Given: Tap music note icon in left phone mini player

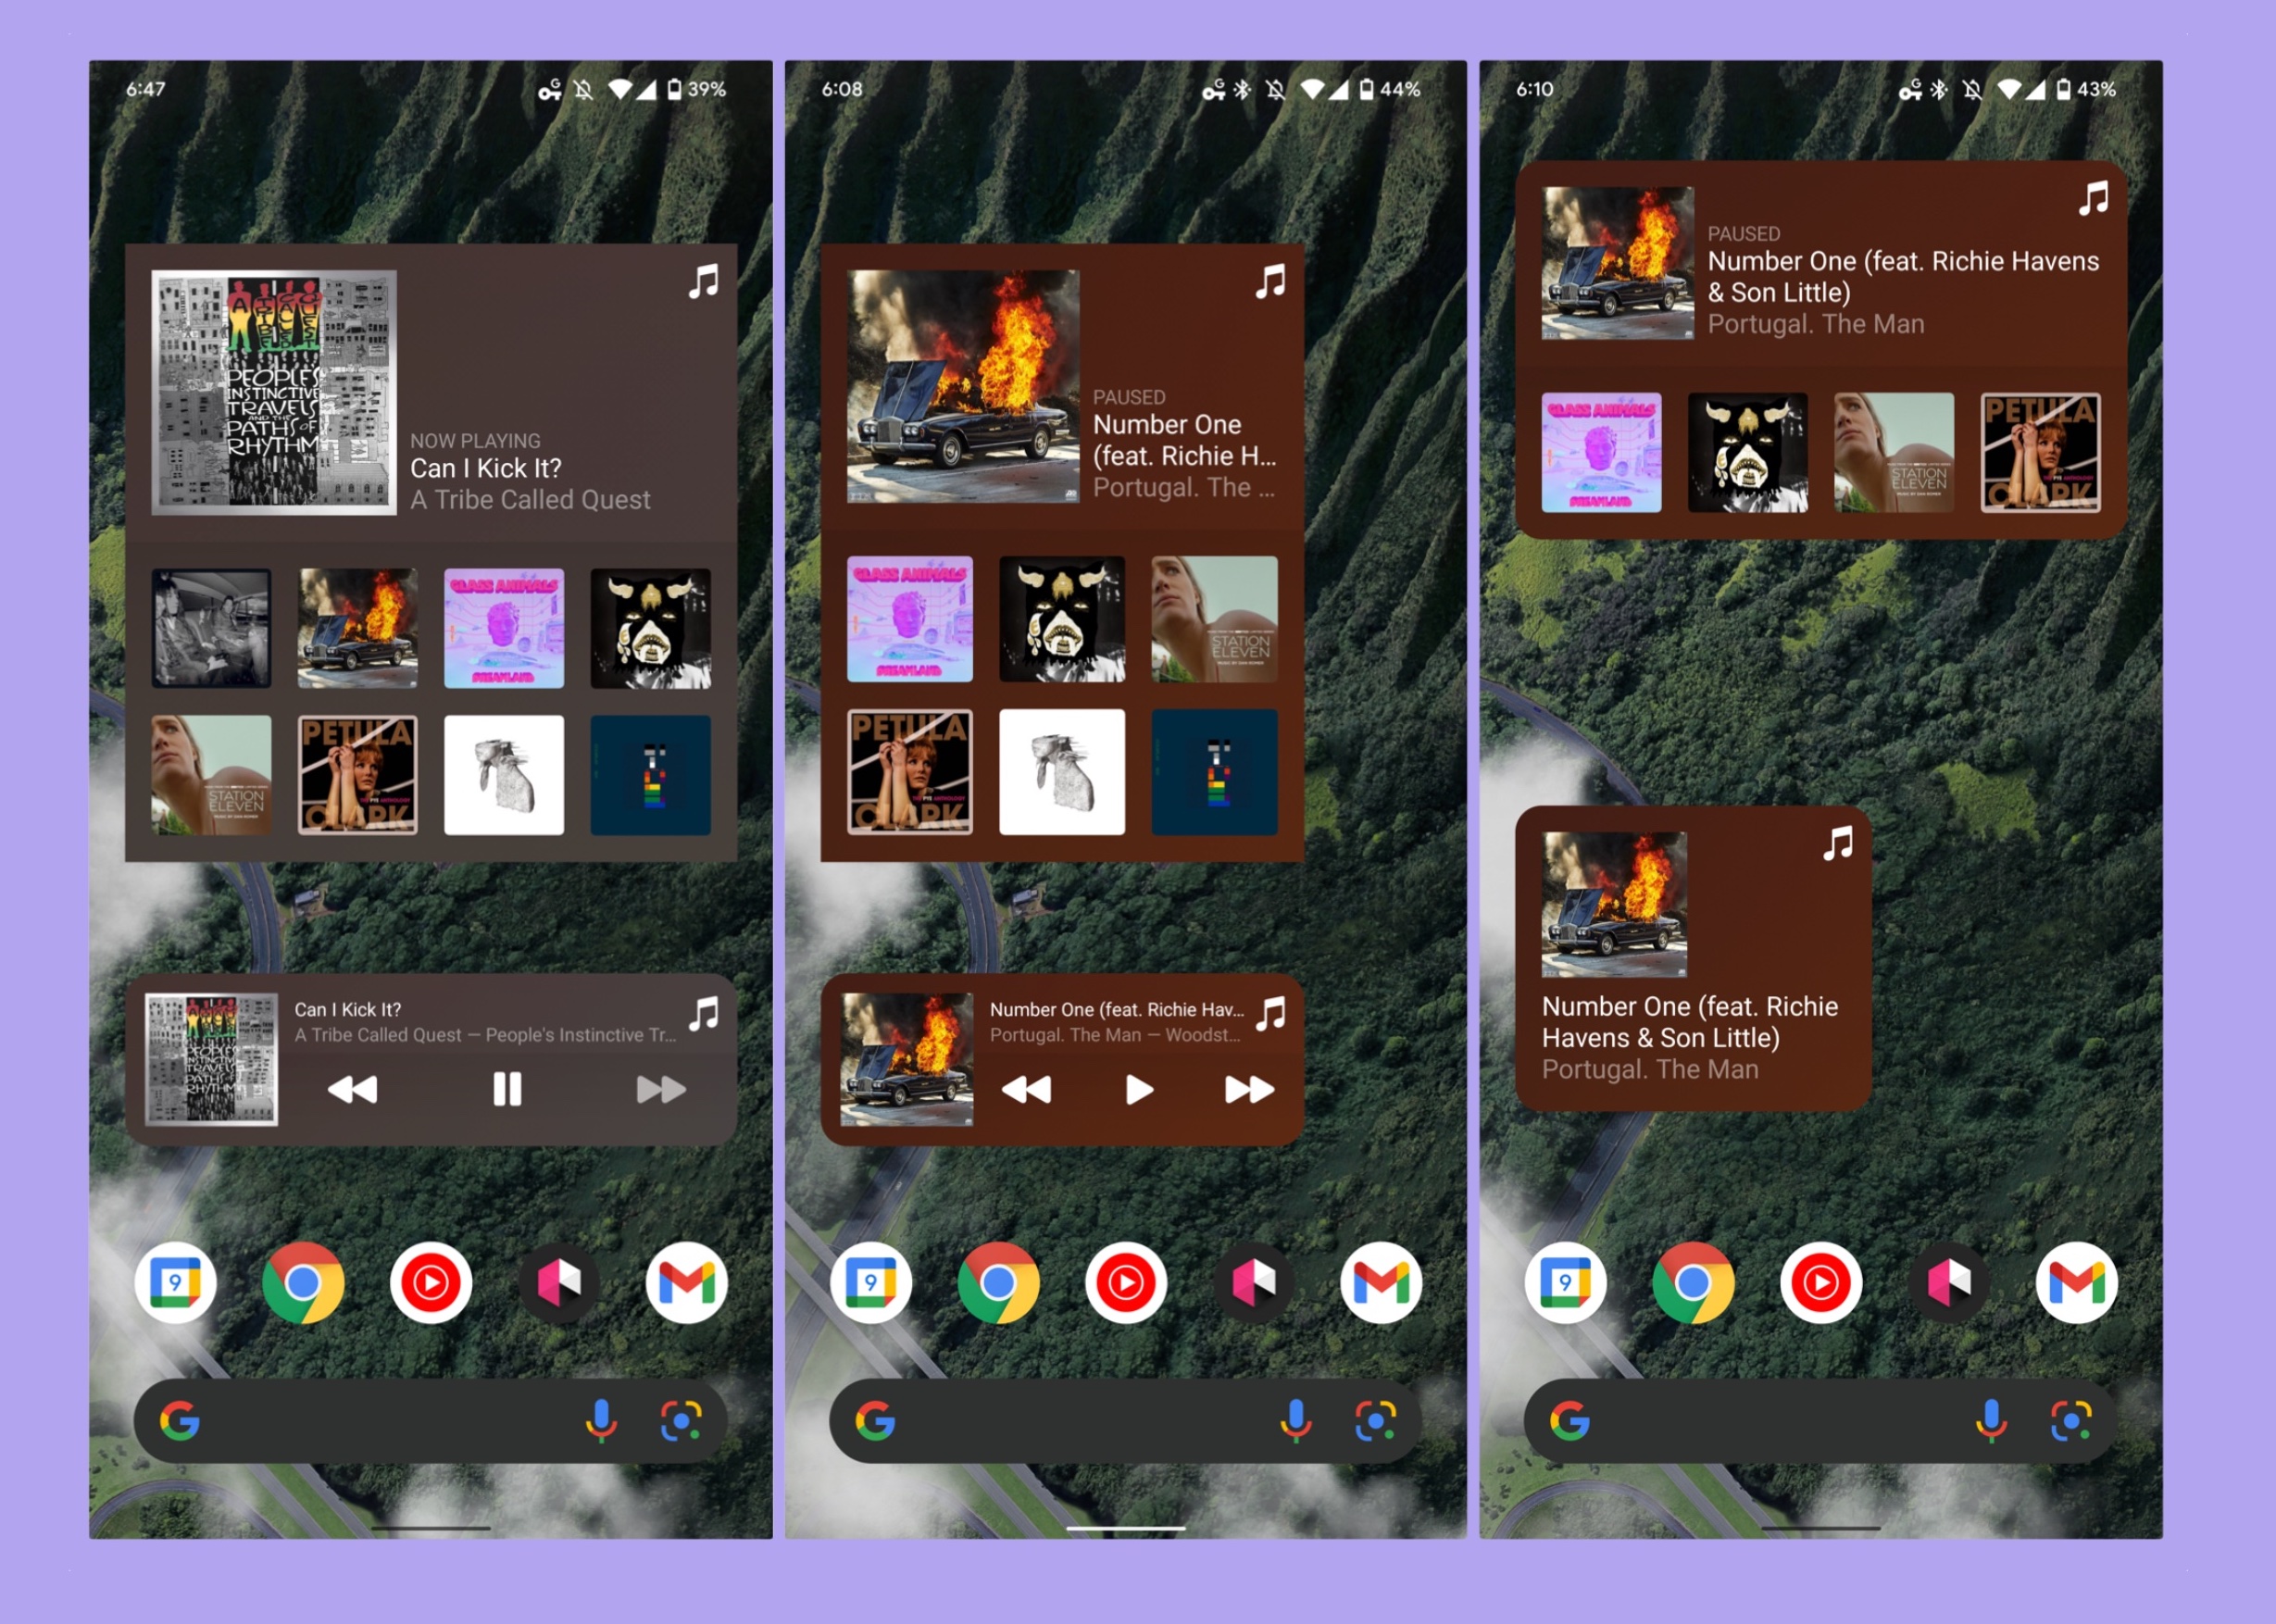Looking at the screenshot, I should coord(704,1014).
